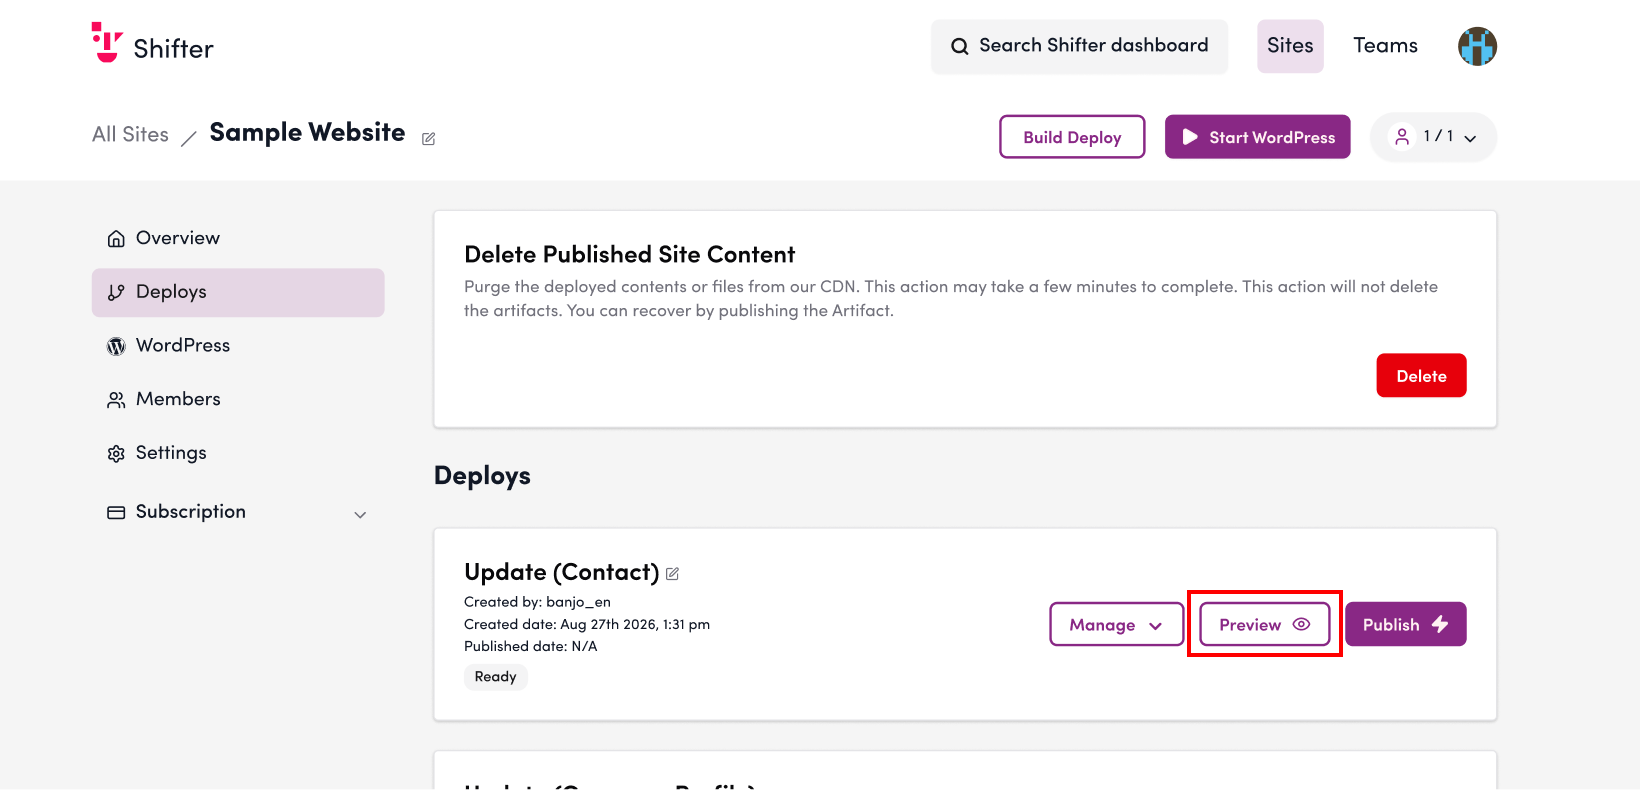1640x790 pixels.
Task: Select Members in the sidebar
Action: pos(238,399)
